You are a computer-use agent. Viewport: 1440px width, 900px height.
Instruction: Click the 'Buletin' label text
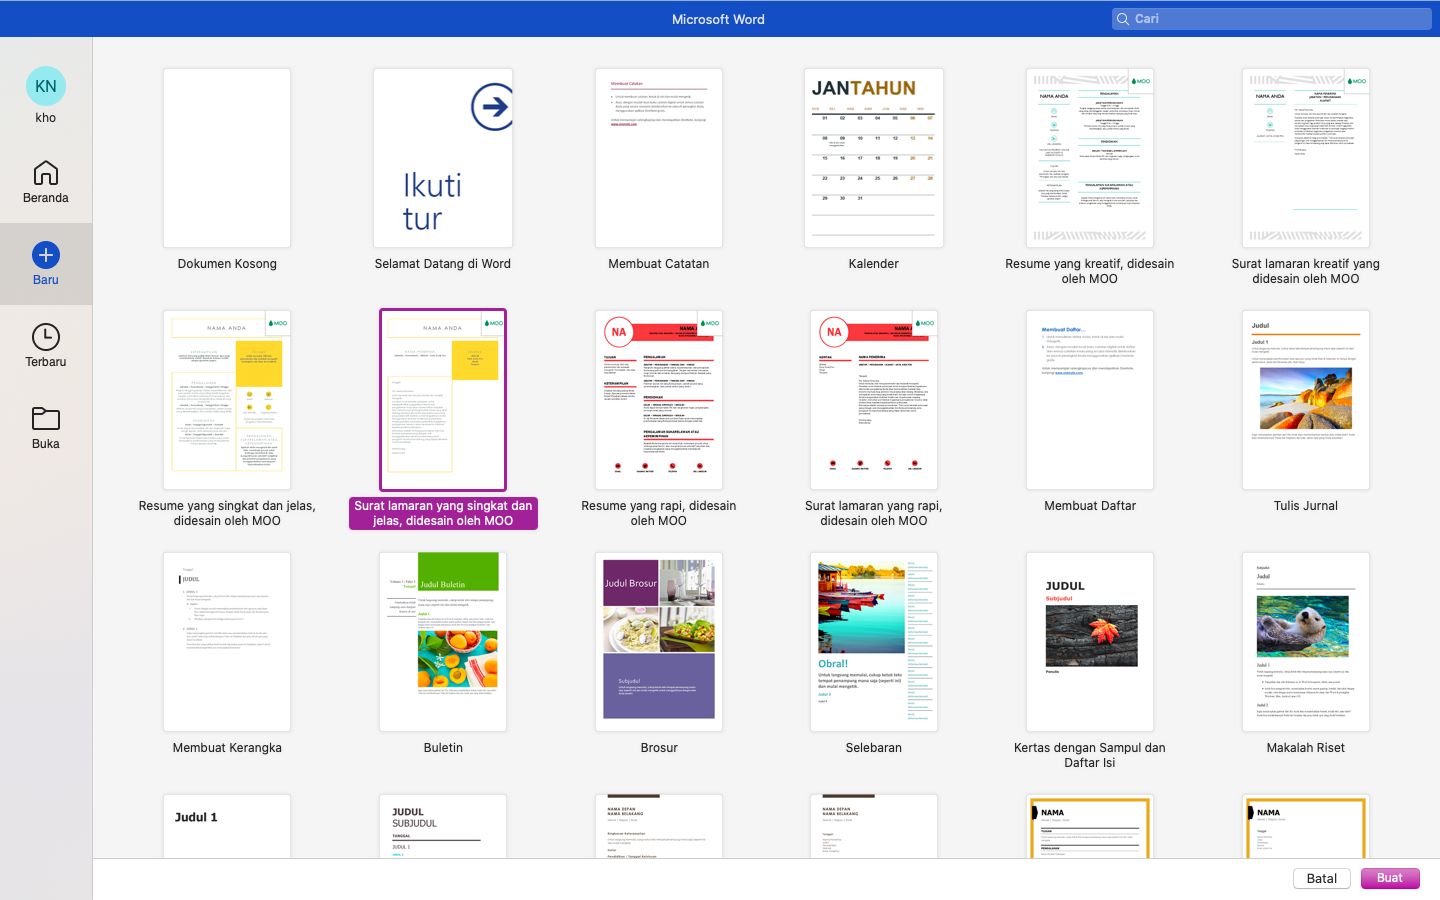pyautogui.click(x=443, y=748)
